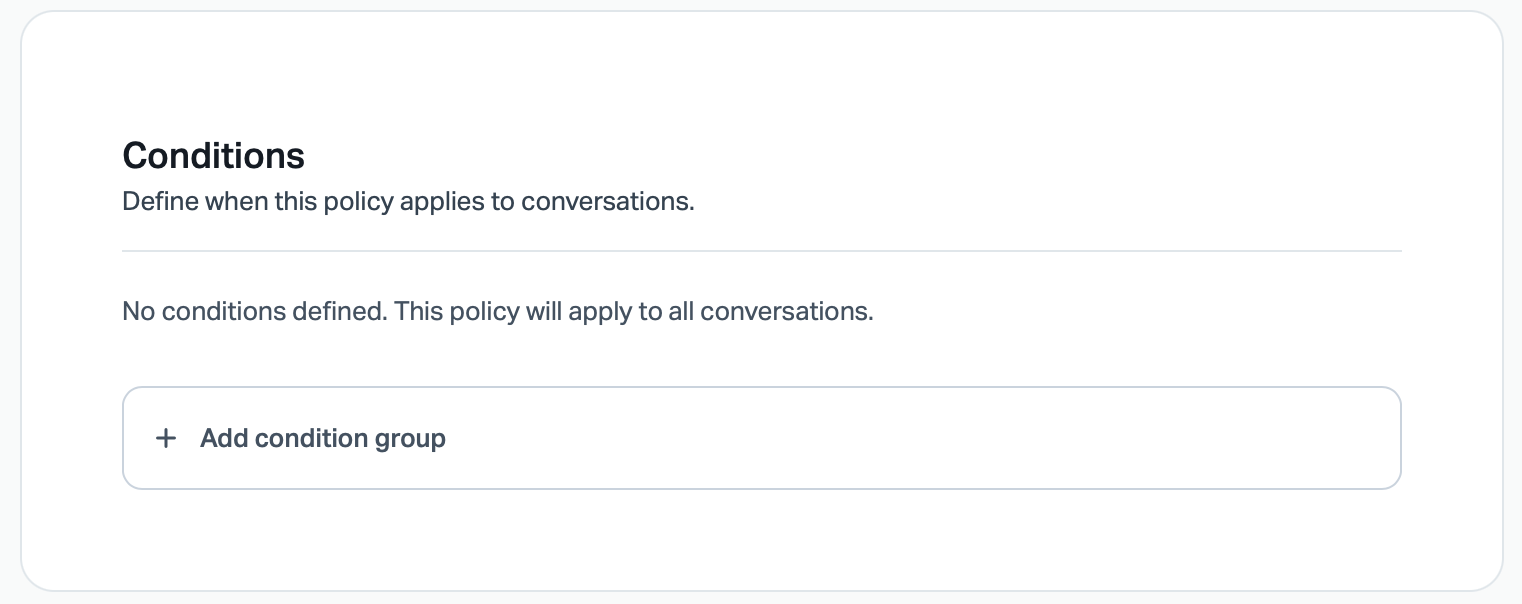Click 'This policy will apply to all conversations'

(x=633, y=311)
